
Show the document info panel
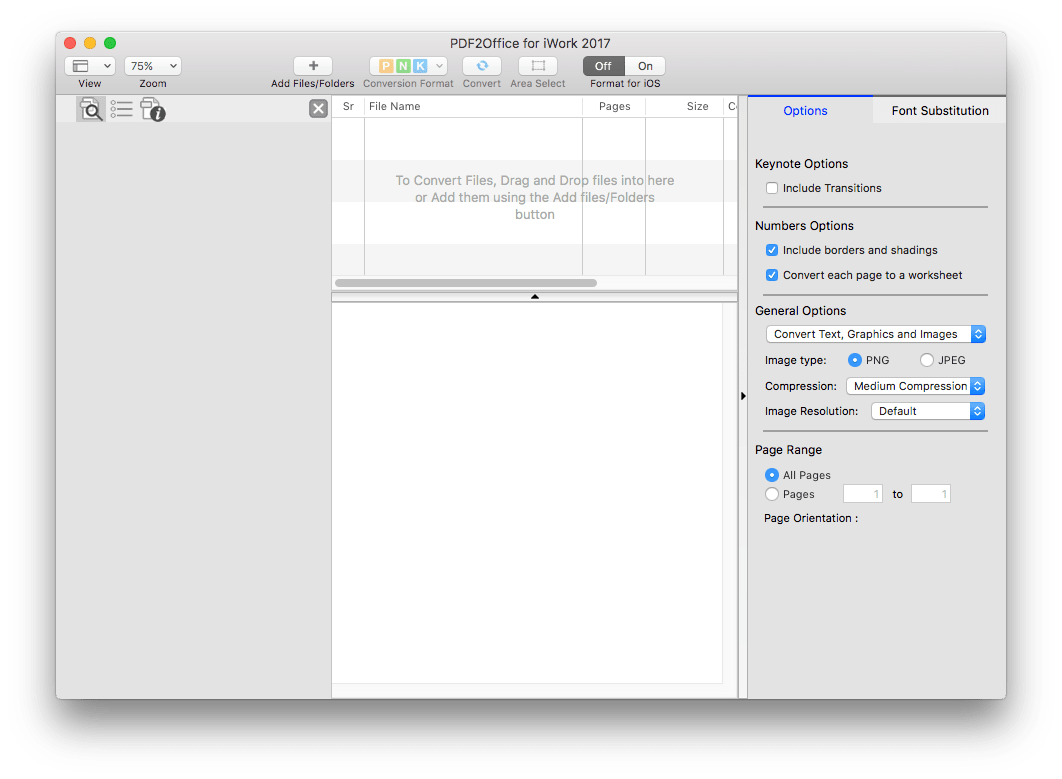click(153, 109)
